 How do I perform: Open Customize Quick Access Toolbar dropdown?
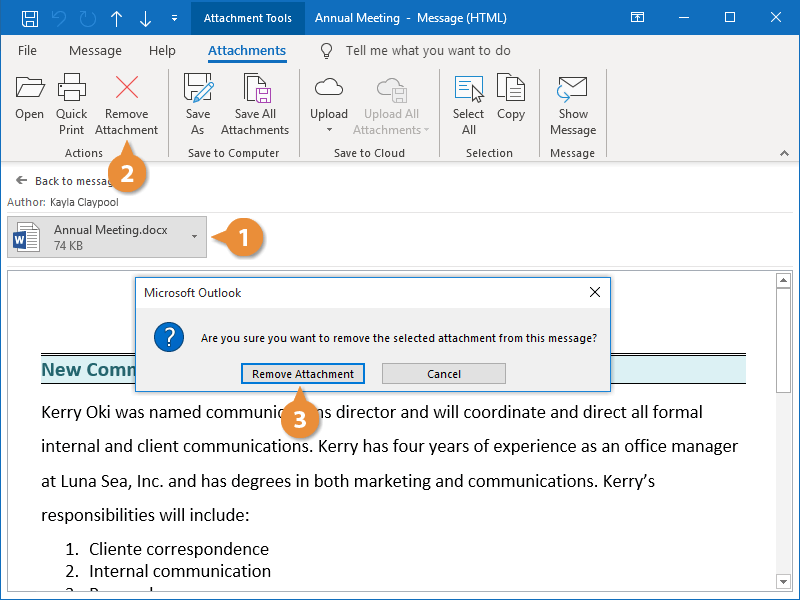point(174,18)
